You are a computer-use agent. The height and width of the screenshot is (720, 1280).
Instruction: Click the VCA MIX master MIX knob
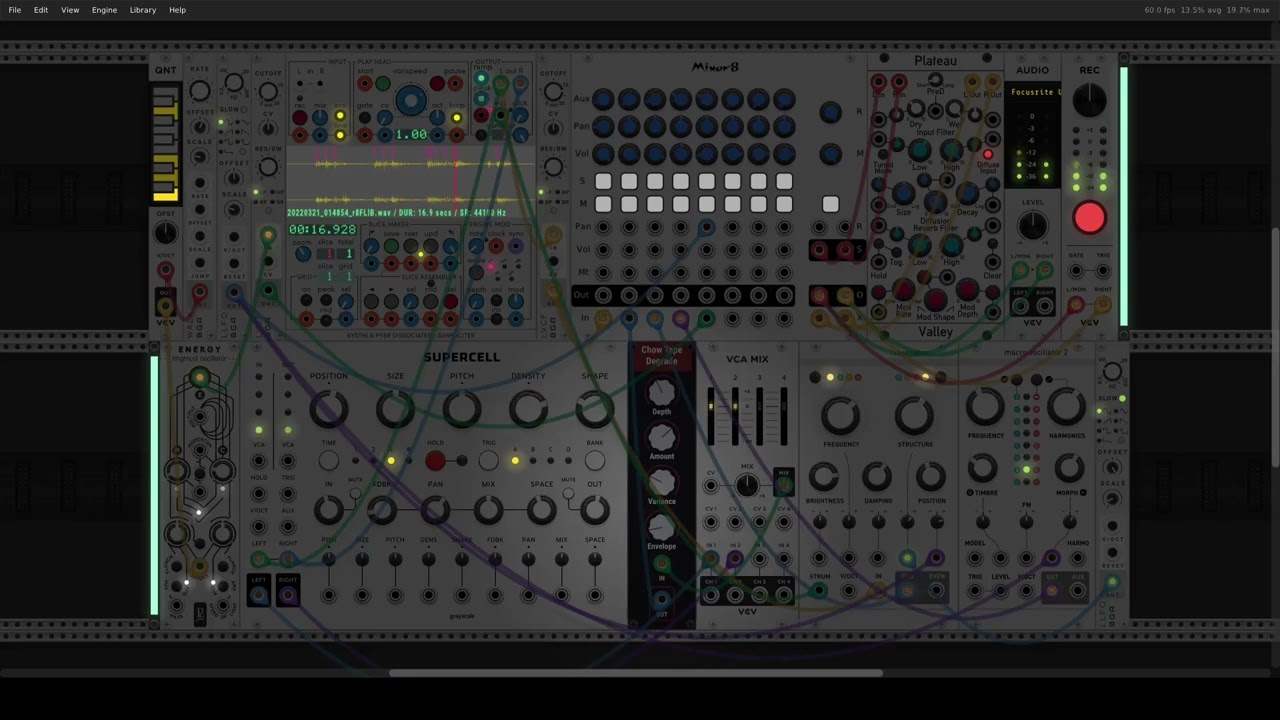click(x=747, y=486)
